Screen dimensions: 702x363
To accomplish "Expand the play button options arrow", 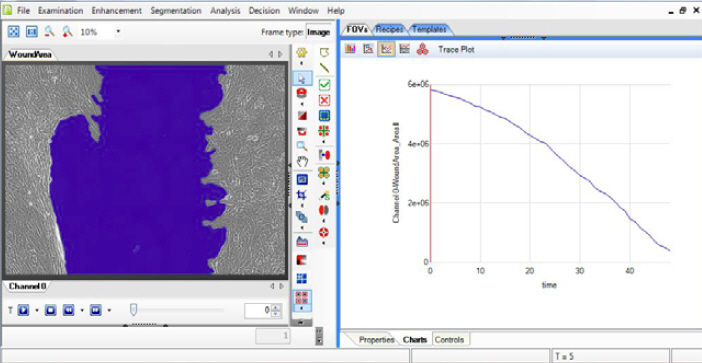I will (x=37, y=310).
